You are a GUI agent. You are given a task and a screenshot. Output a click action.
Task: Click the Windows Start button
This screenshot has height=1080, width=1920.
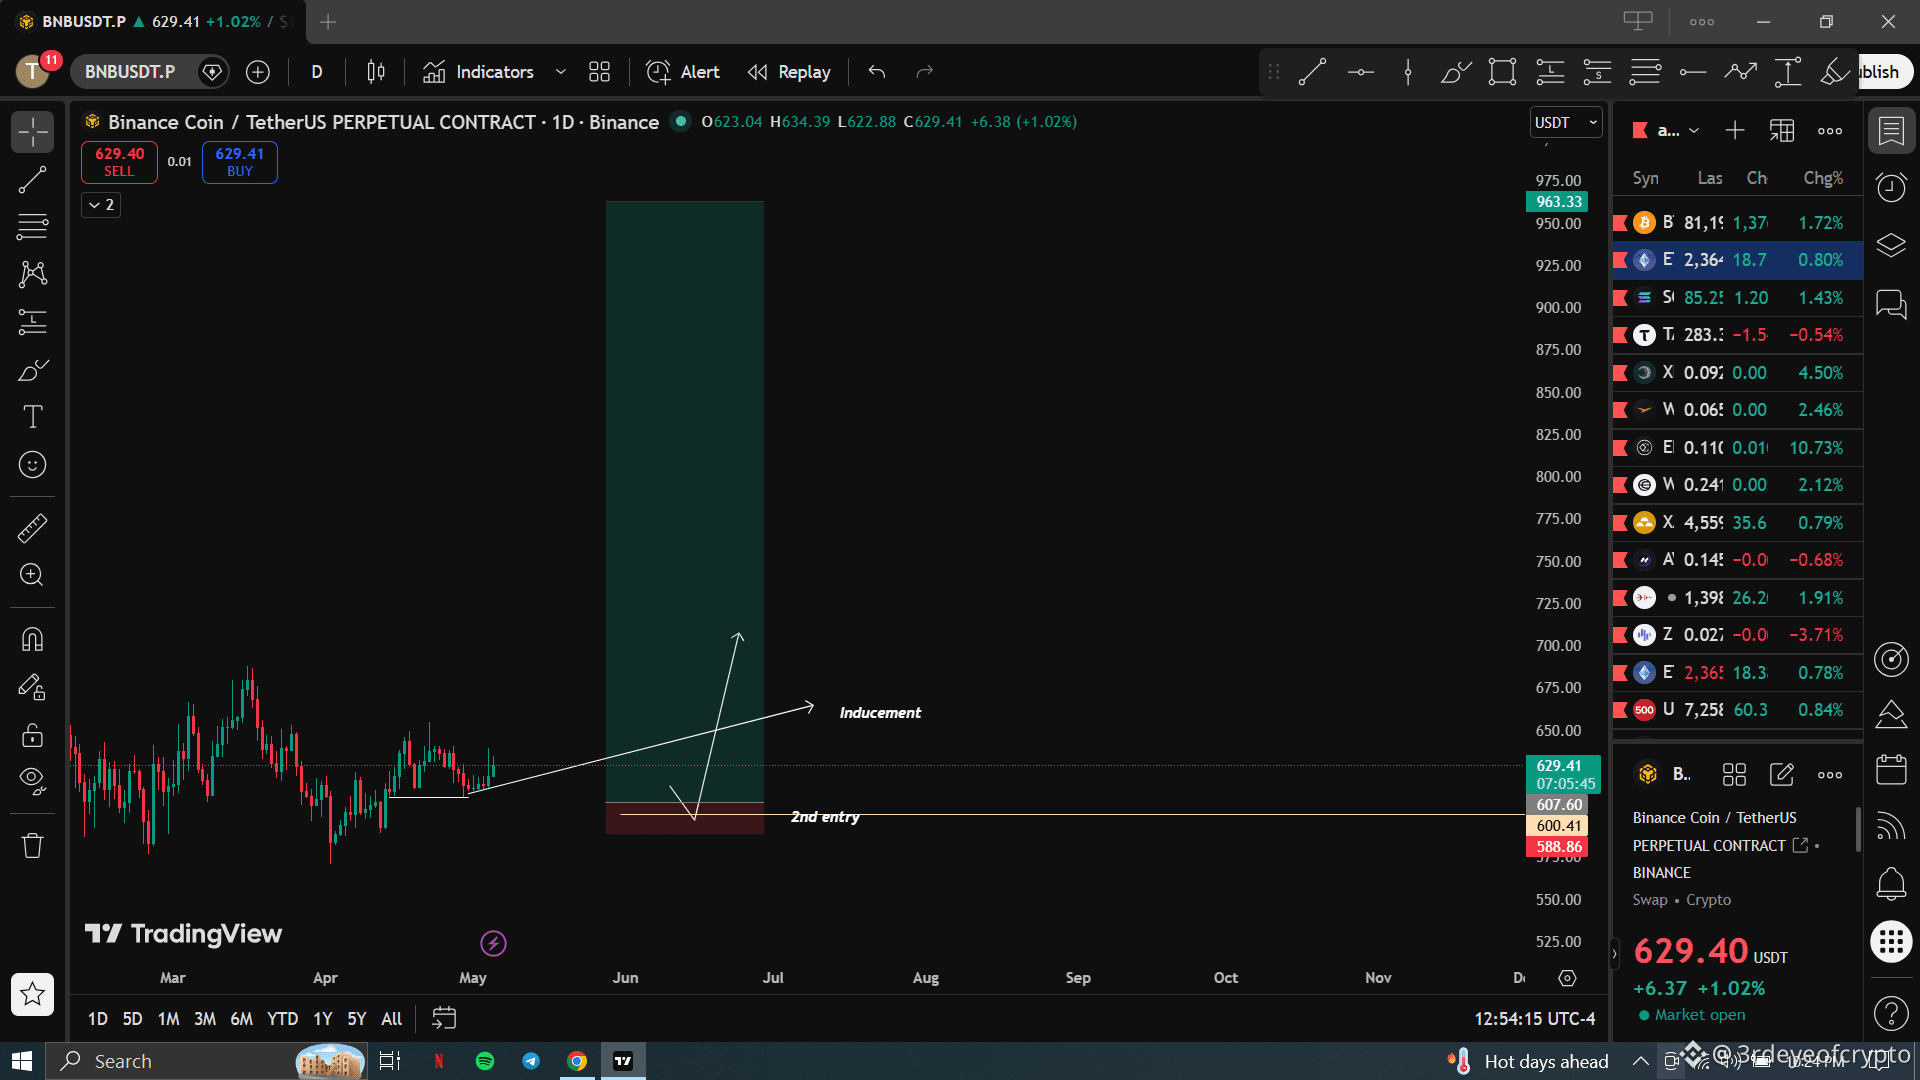click(x=22, y=1061)
